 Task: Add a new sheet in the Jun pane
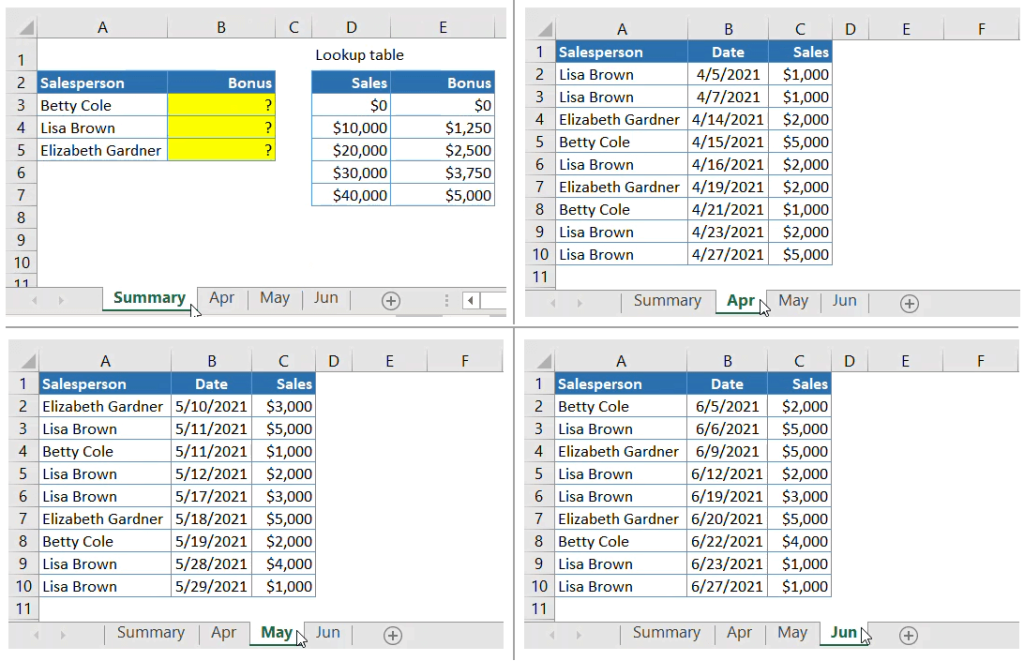[x=908, y=635]
